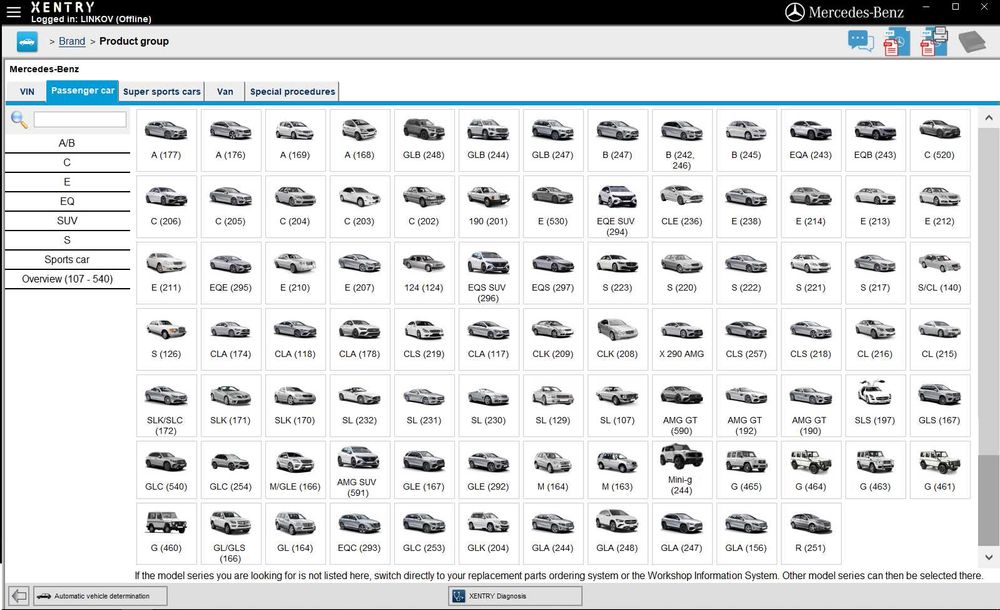Viewport: 1000px width, 610px height.
Task: Filter by the S class category
Action: point(67,240)
